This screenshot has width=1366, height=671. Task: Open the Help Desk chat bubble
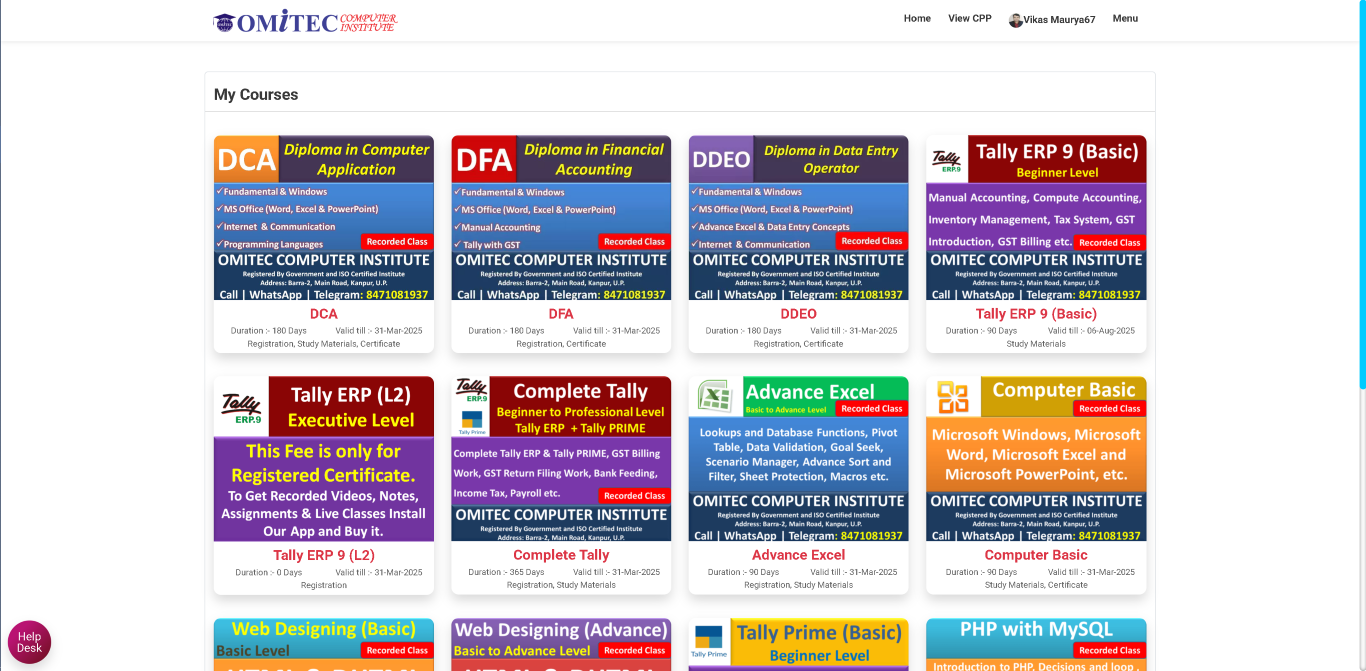[29, 642]
